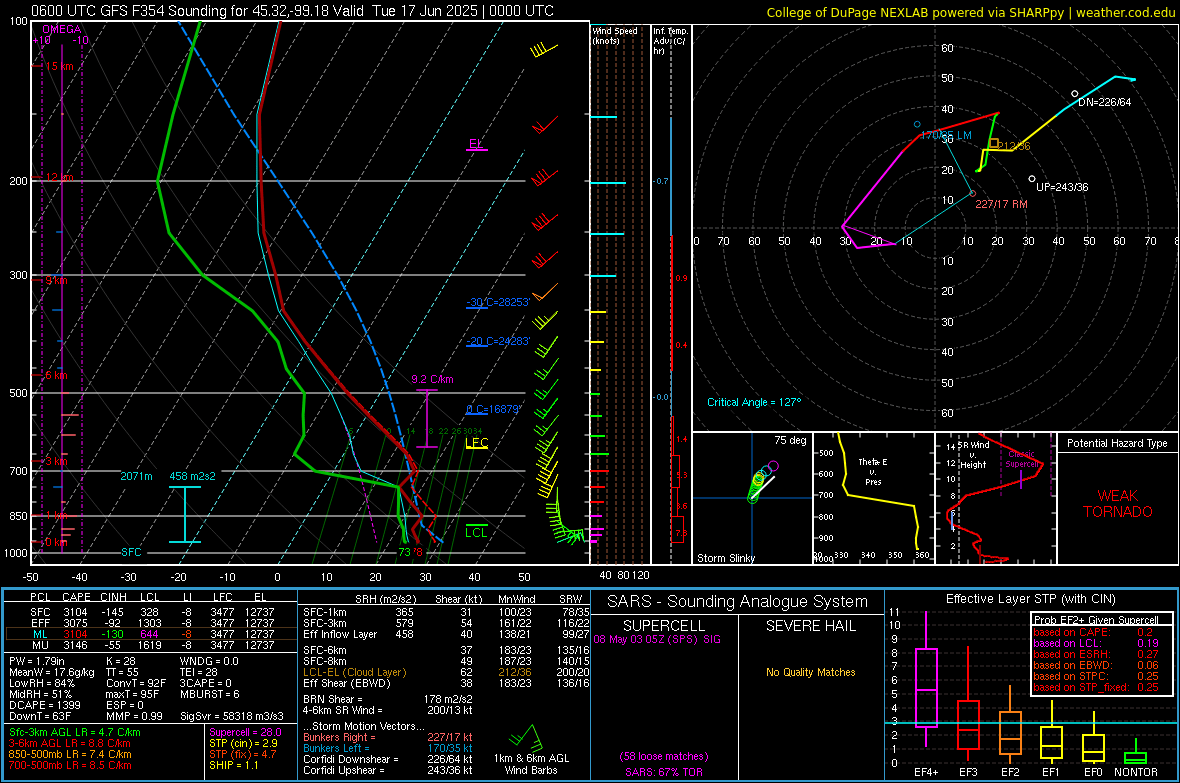Viewport: 1180px width, 783px height.
Task: Click the magenta EL marker on skew-T
Action: 476,144
